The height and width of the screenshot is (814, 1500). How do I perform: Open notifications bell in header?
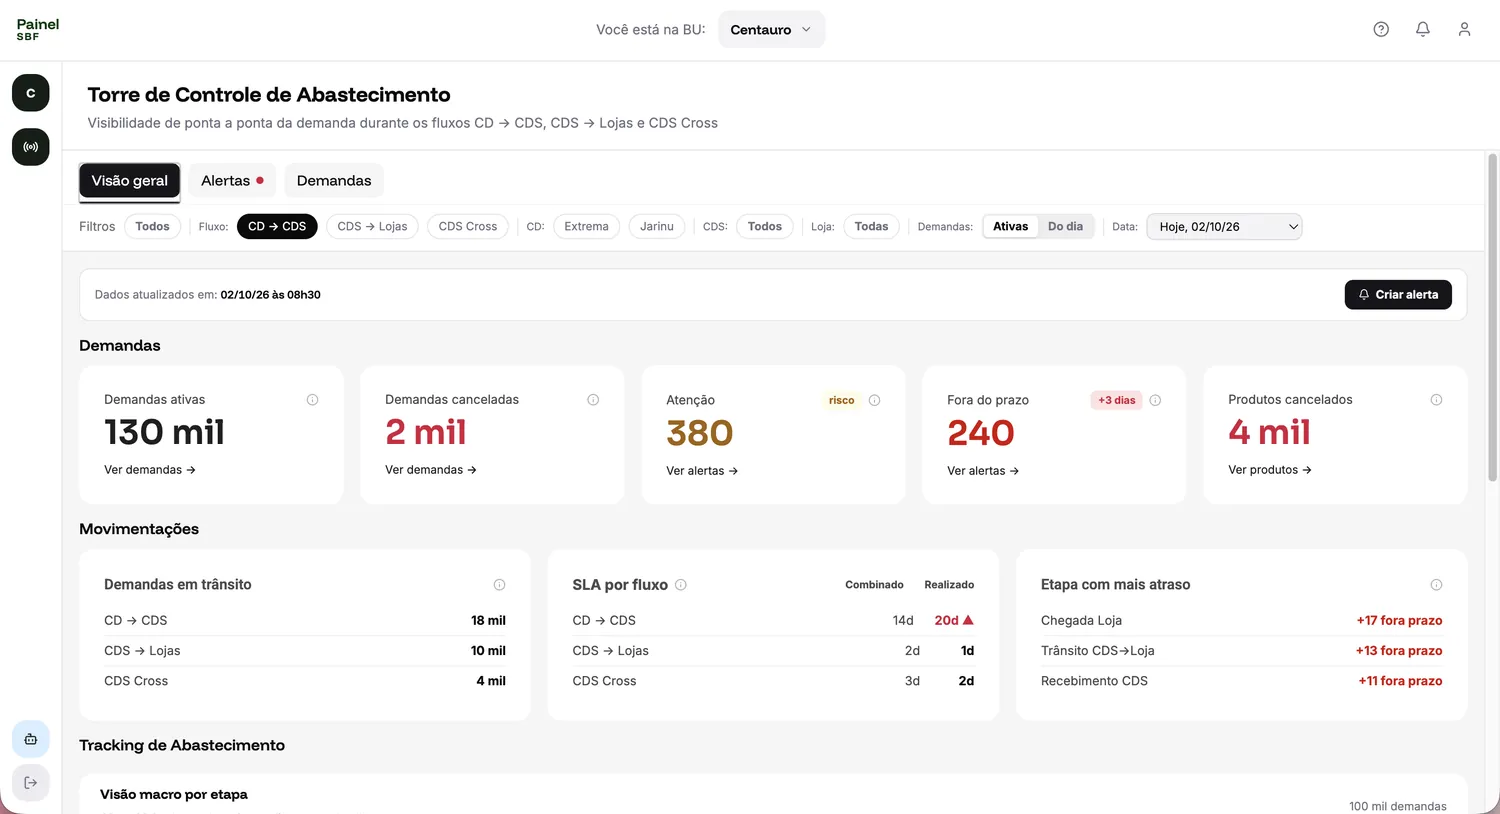1423,30
